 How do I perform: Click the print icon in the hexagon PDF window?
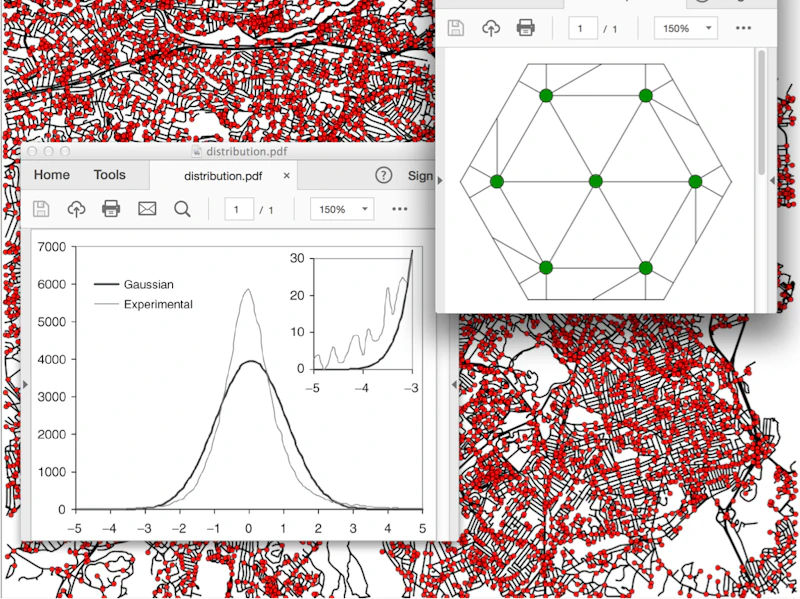[526, 28]
